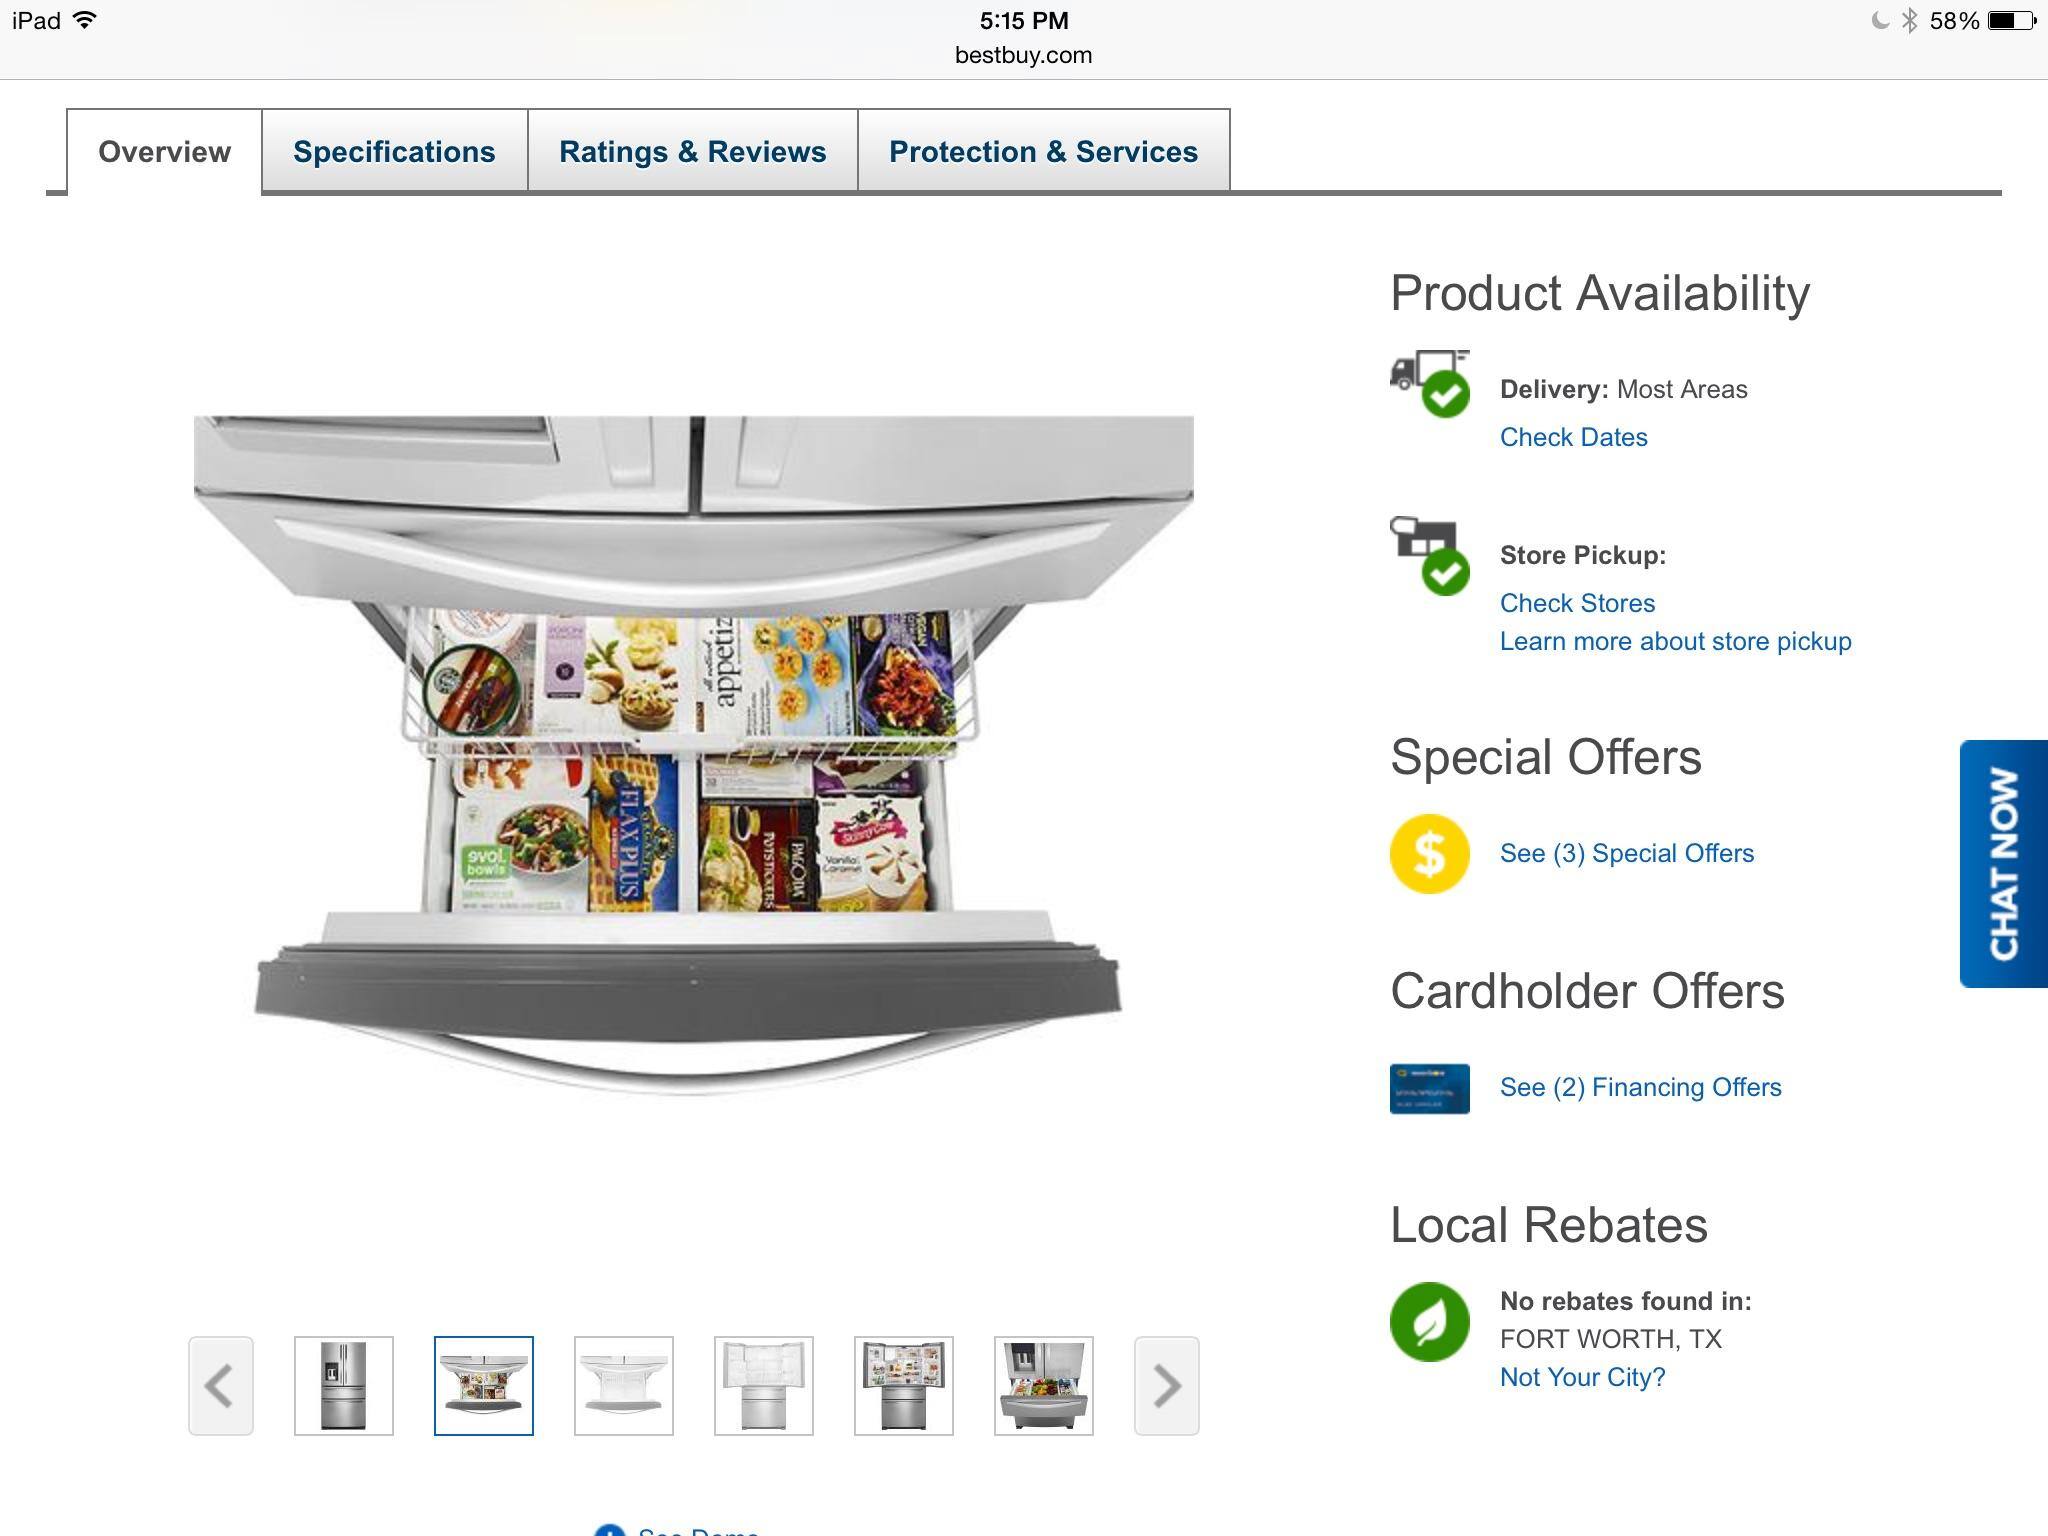Open Learn more about store pickup
Image resolution: width=2048 pixels, height=1536 pixels.
(x=1676, y=641)
